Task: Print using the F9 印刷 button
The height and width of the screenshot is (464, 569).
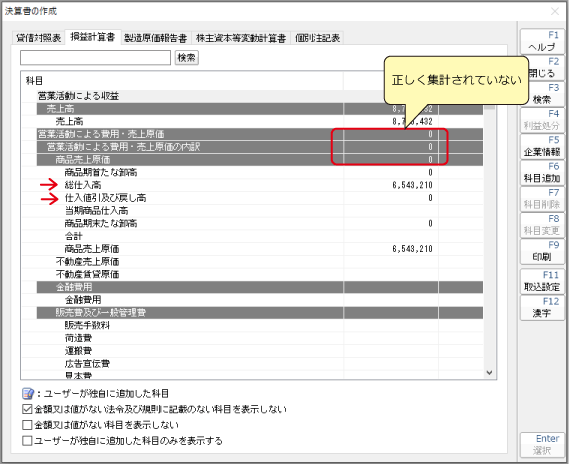Action: [x=542, y=251]
